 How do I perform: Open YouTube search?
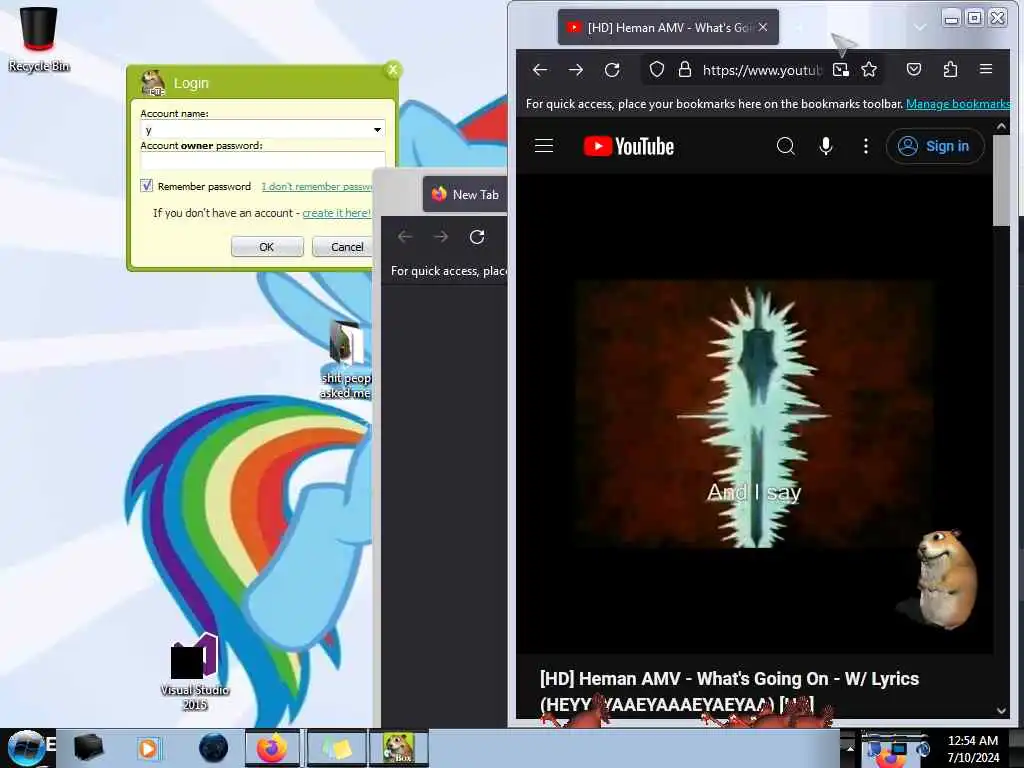click(786, 146)
